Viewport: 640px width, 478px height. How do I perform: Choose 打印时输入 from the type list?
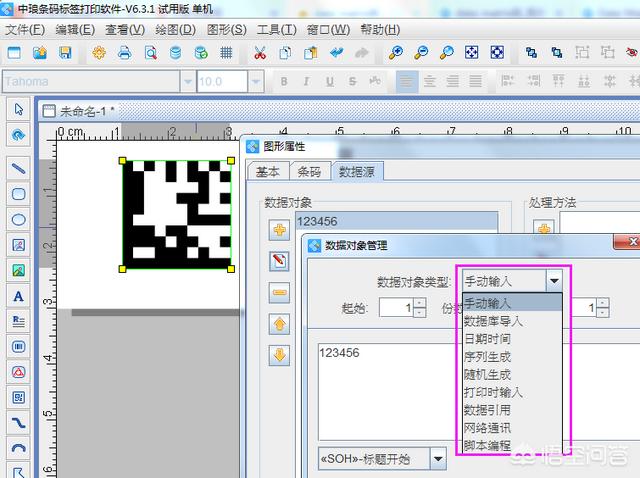(512, 392)
